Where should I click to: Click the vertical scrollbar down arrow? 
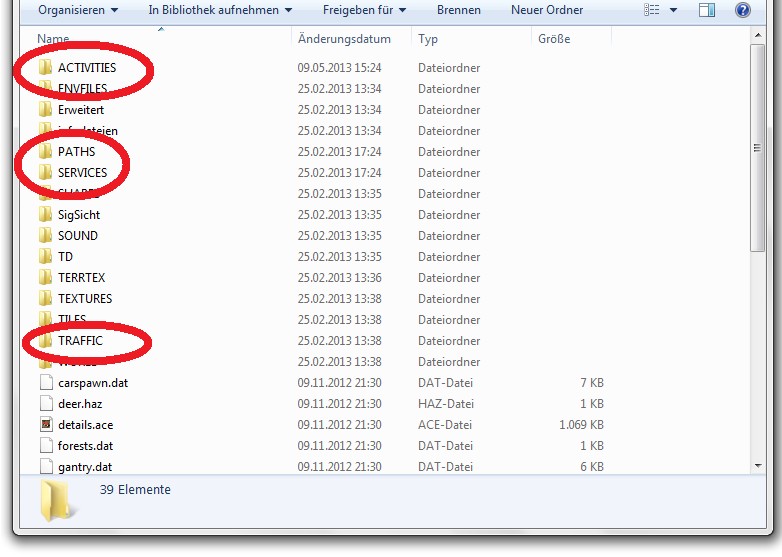tap(757, 465)
